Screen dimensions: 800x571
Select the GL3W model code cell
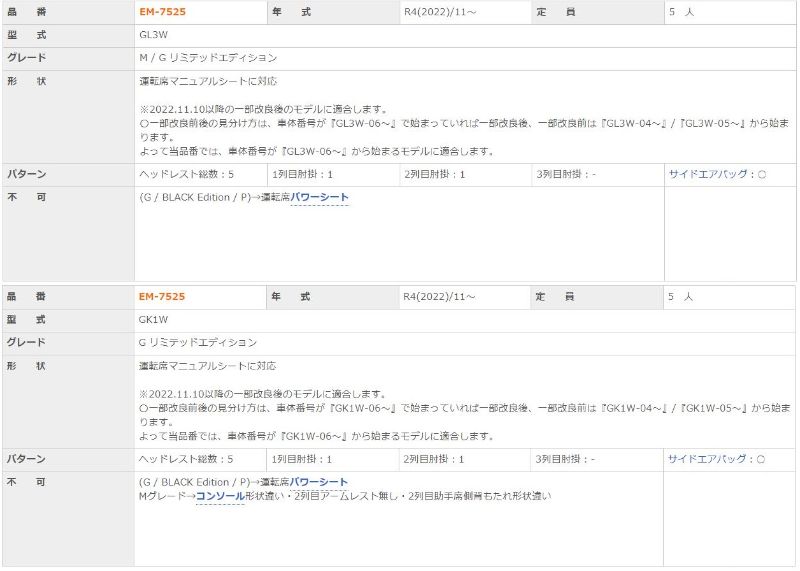[x=154, y=35]
